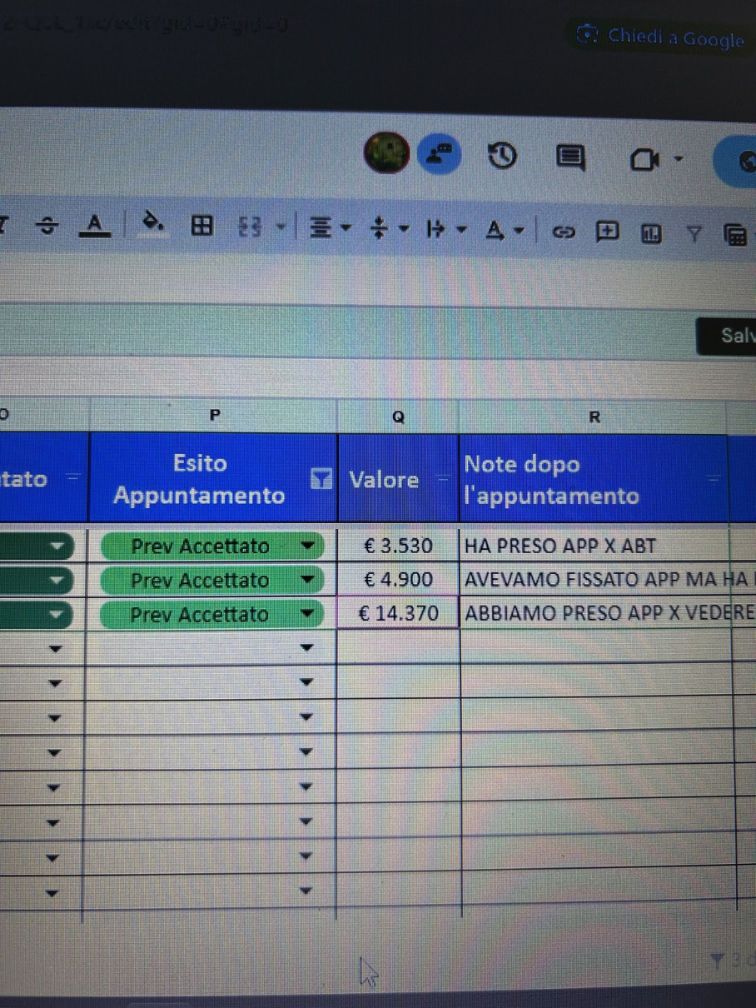Viewport: 756px width, 1008px height.
Task: Select the € 14.370 value cell
Action: coord(399,613)
